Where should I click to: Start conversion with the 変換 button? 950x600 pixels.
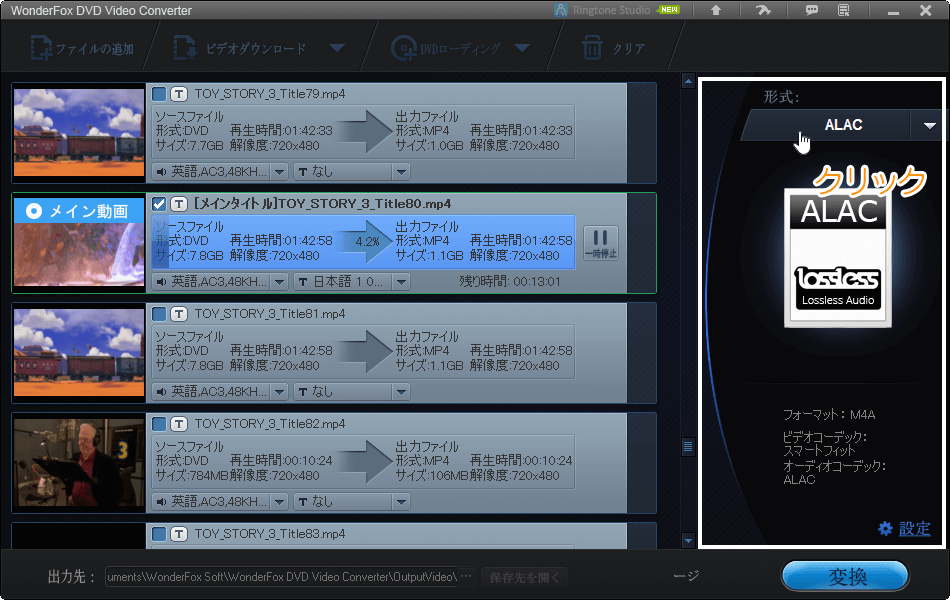click(846, 576)
